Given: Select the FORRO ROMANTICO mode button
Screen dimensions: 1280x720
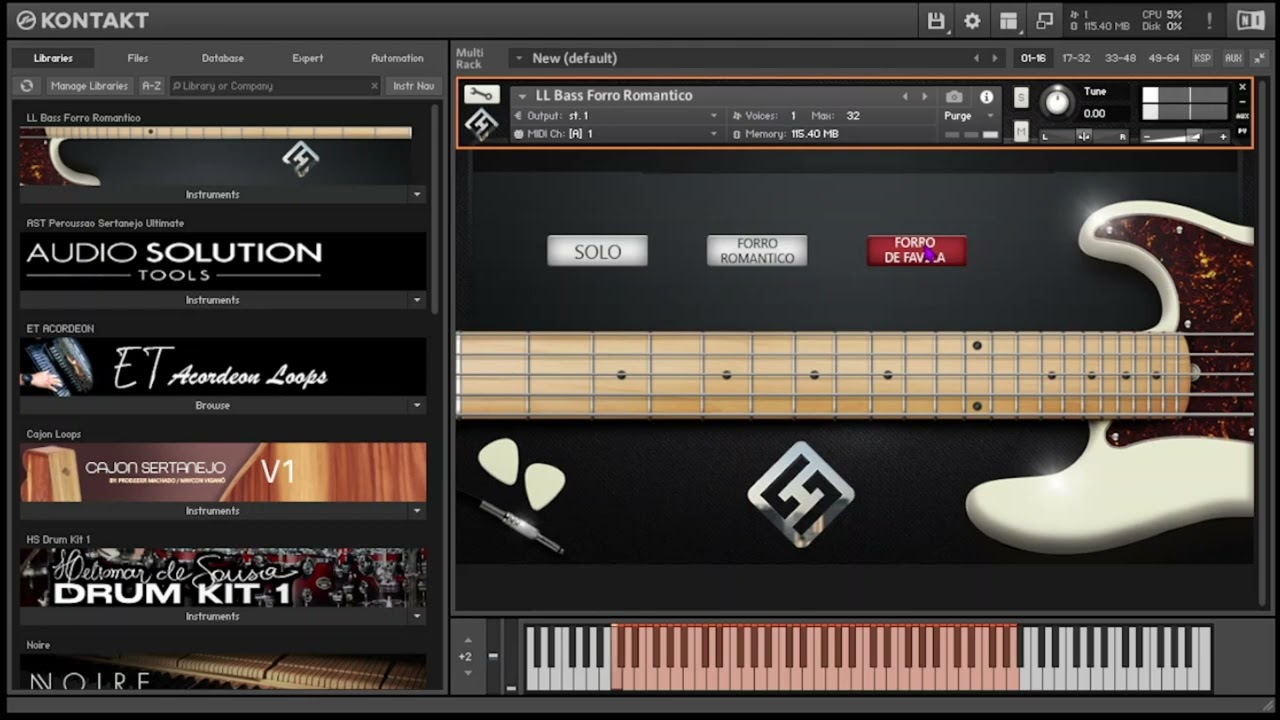Looking at the screenshot, I should tap(757, 251).
